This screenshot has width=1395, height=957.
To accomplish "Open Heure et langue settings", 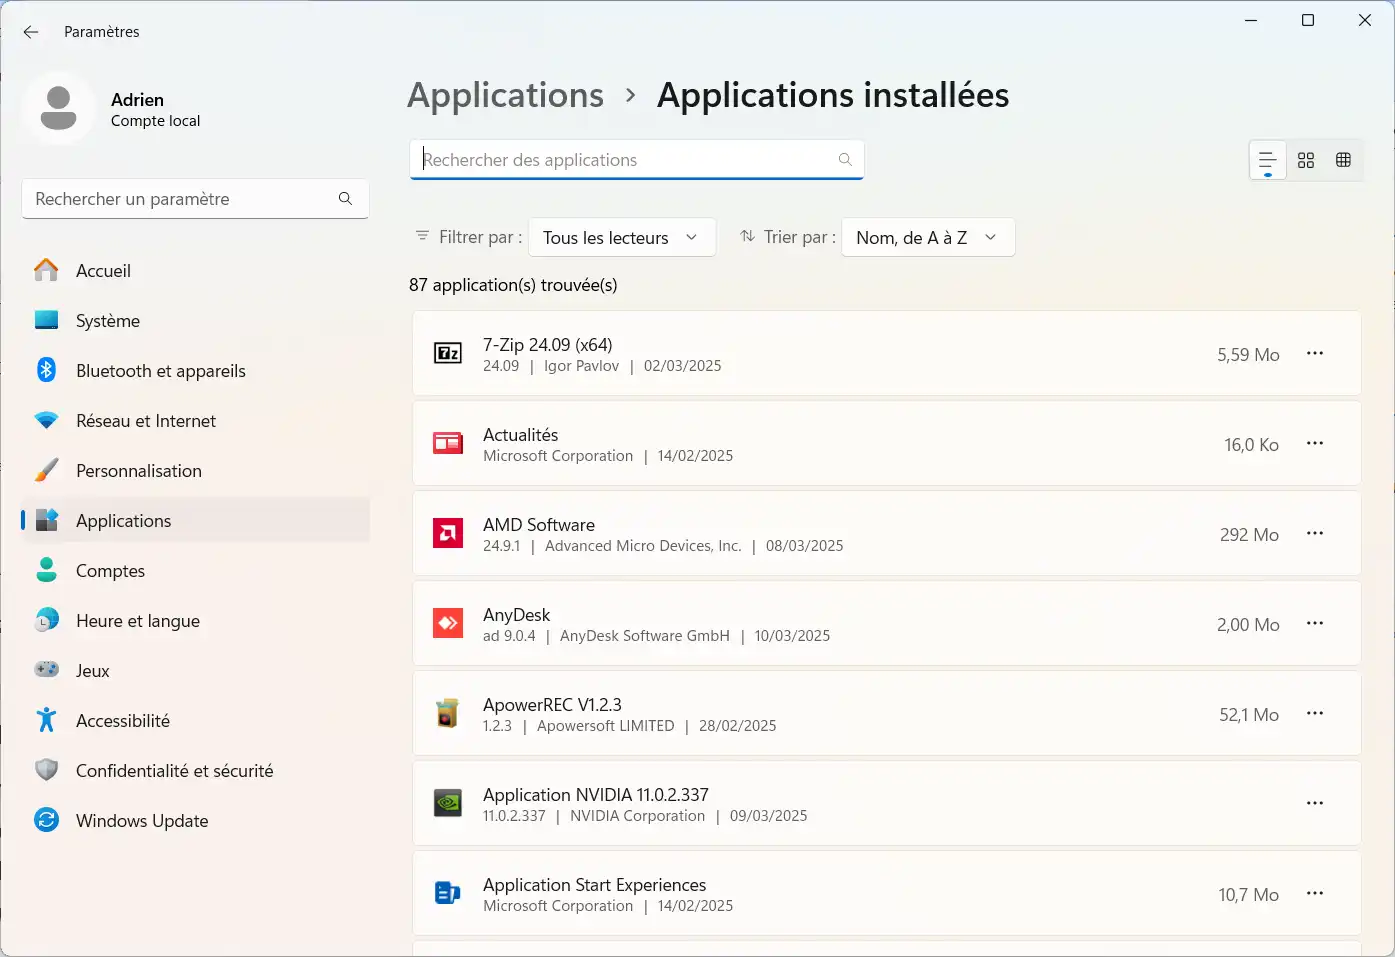I will 196,621.
